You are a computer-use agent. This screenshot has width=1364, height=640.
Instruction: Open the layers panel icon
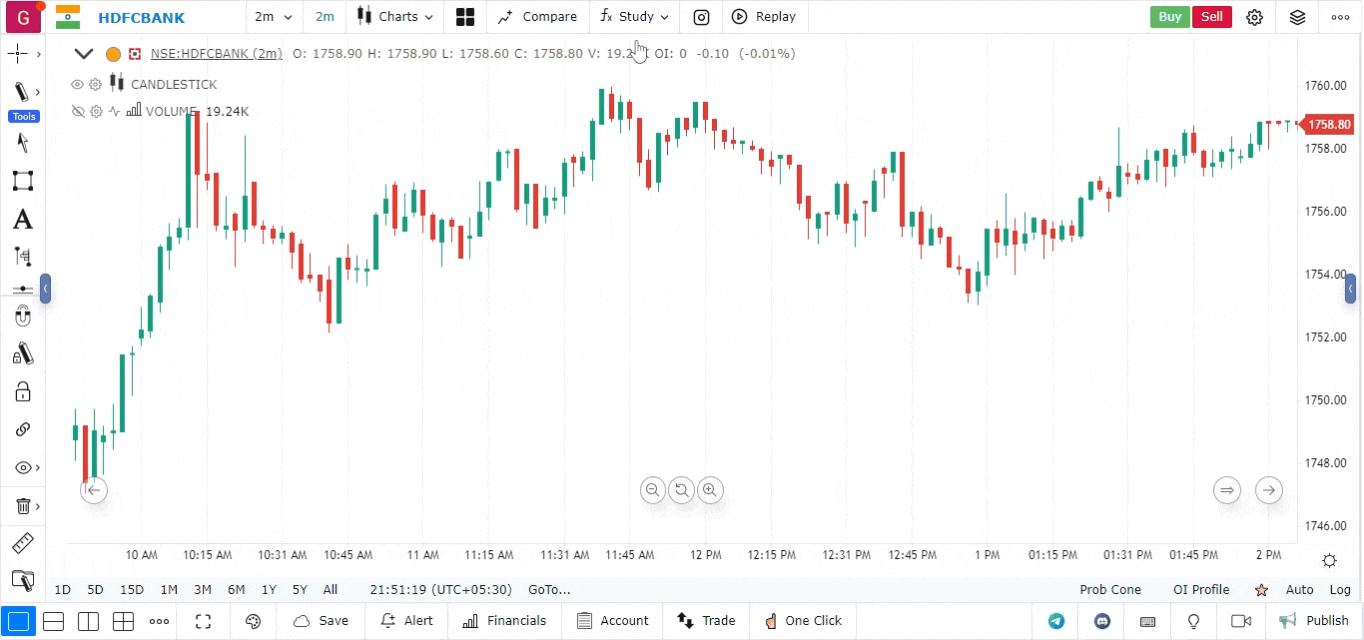point(1297,17)
